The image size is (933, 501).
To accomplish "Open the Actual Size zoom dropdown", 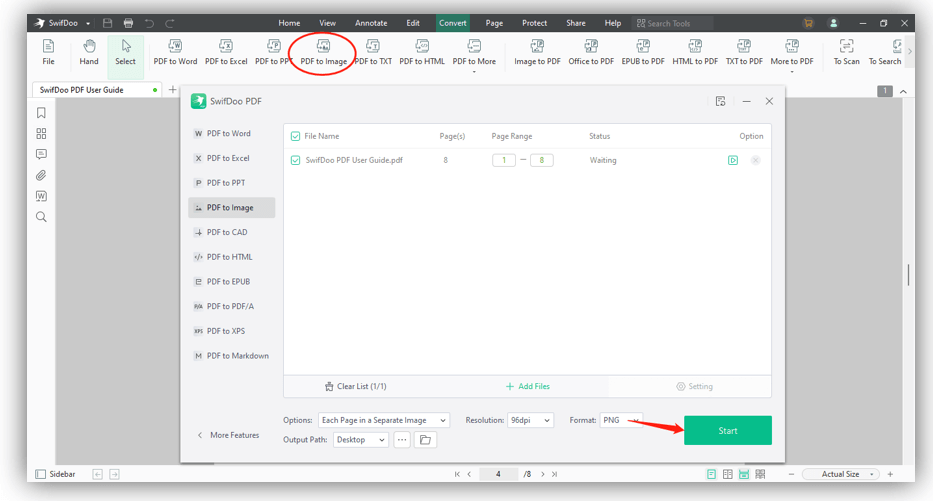I will point(841,474).
